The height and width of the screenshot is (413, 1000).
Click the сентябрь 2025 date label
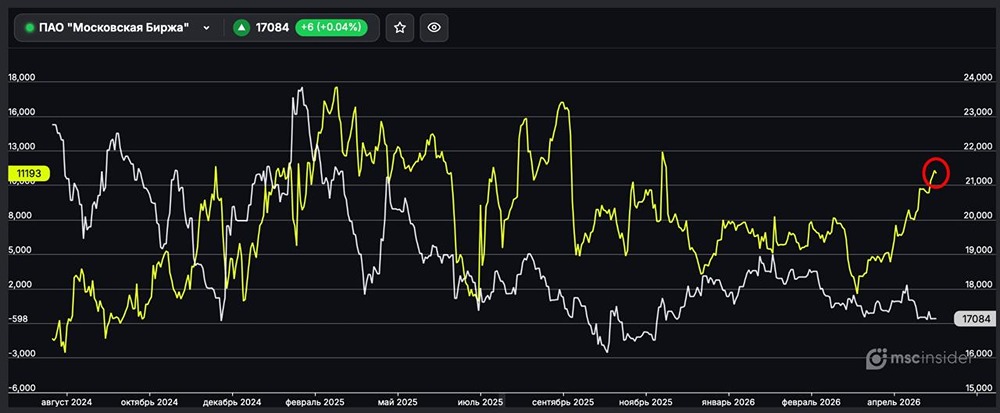[562, 403]
